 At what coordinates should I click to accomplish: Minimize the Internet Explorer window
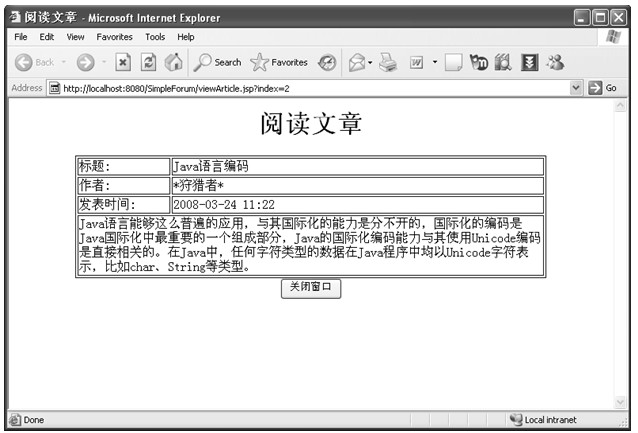(x=582, y=17)
